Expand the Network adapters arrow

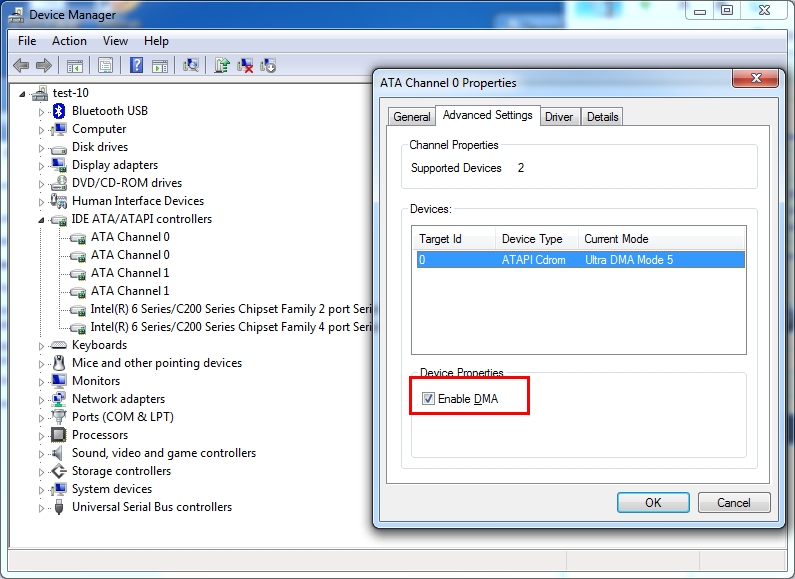click(42, 400)
